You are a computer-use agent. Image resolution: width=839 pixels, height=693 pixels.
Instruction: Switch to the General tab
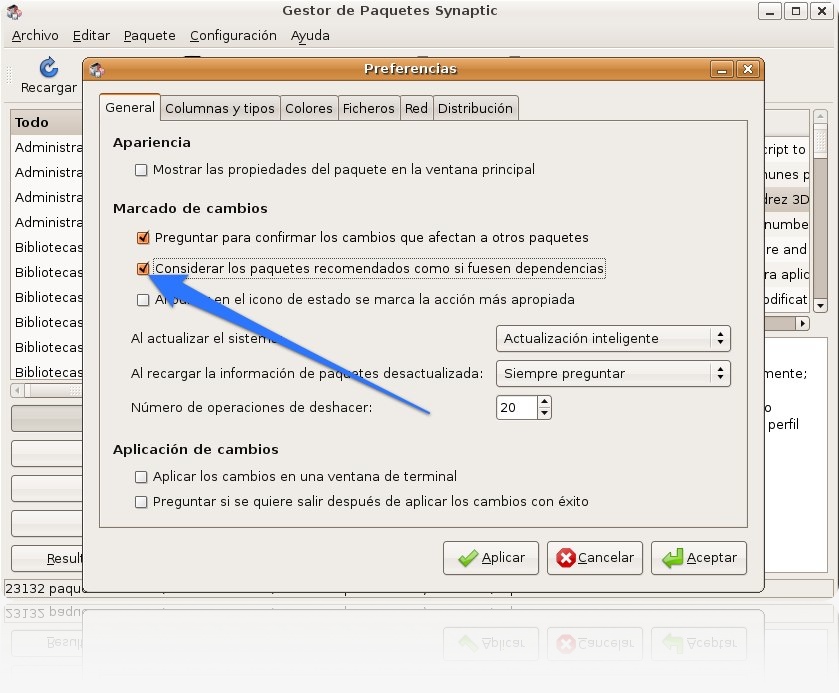pyautogui.click(x=130, y=108)
